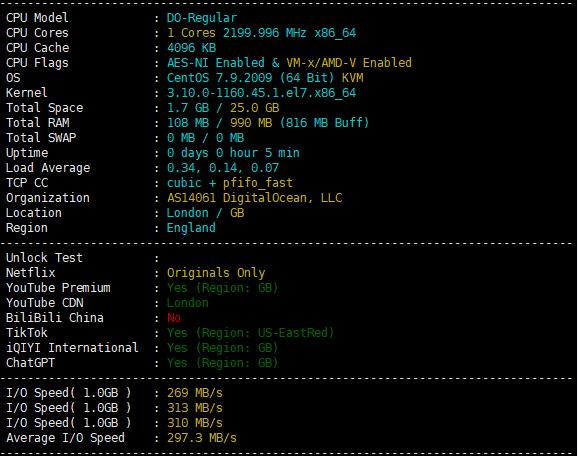Select kernel version 3.10.0-1160.45.1.el7.x86_64

261,93
